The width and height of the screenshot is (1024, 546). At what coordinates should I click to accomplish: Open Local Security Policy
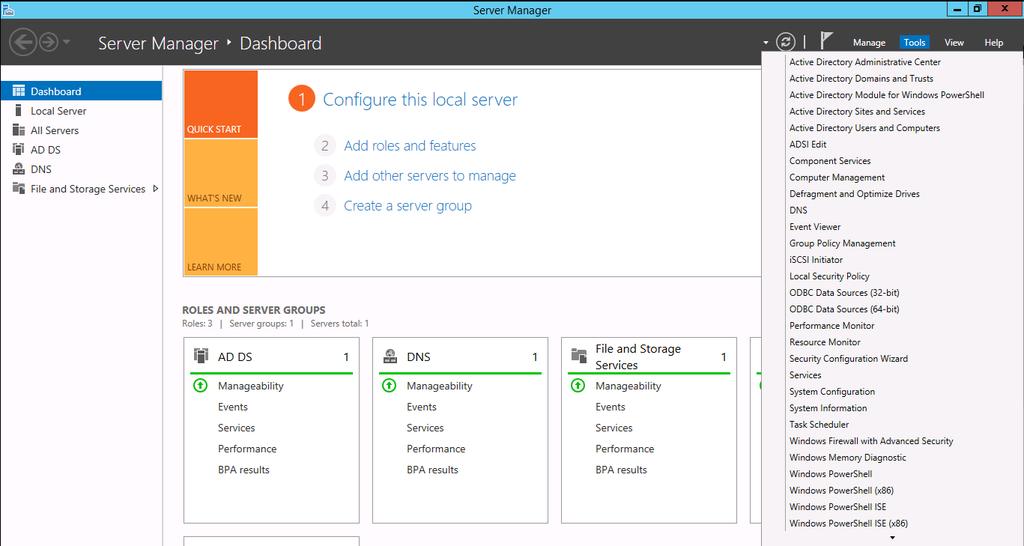(x=829, y=276)
